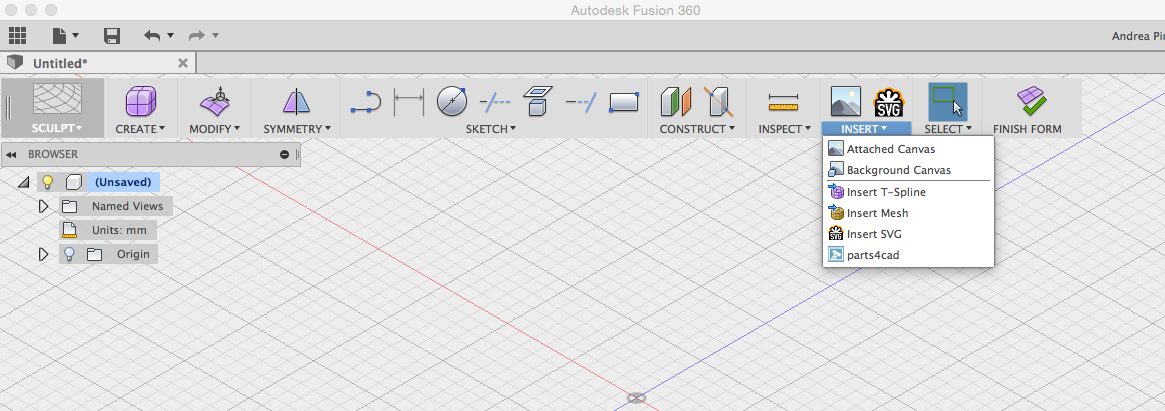Click the Undo arrow
Screen dimensions: 1165x411
[152, 36]
